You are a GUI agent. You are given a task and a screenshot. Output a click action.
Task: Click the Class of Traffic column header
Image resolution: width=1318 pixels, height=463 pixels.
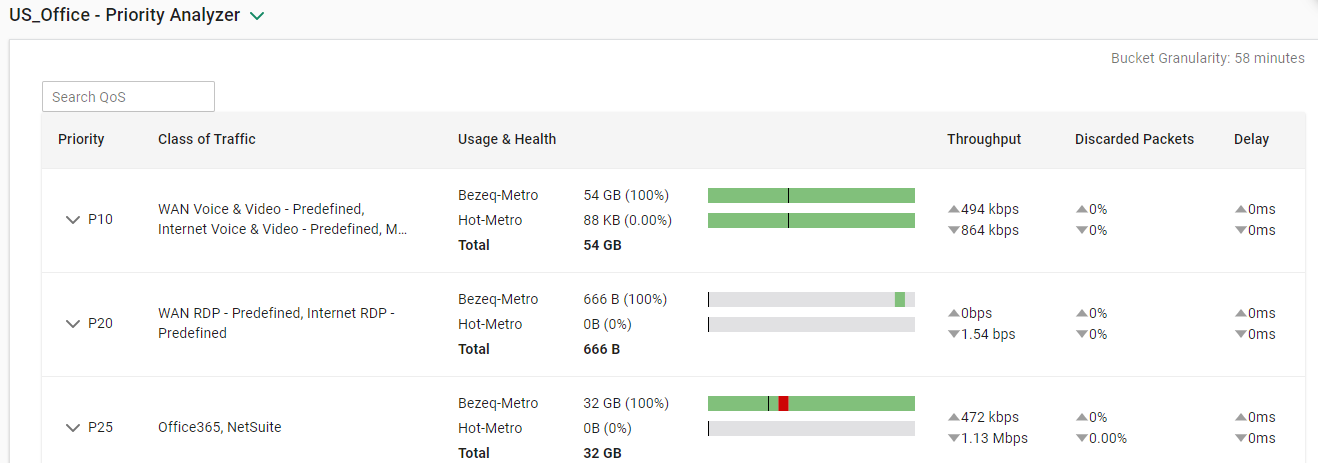[207, 139]
